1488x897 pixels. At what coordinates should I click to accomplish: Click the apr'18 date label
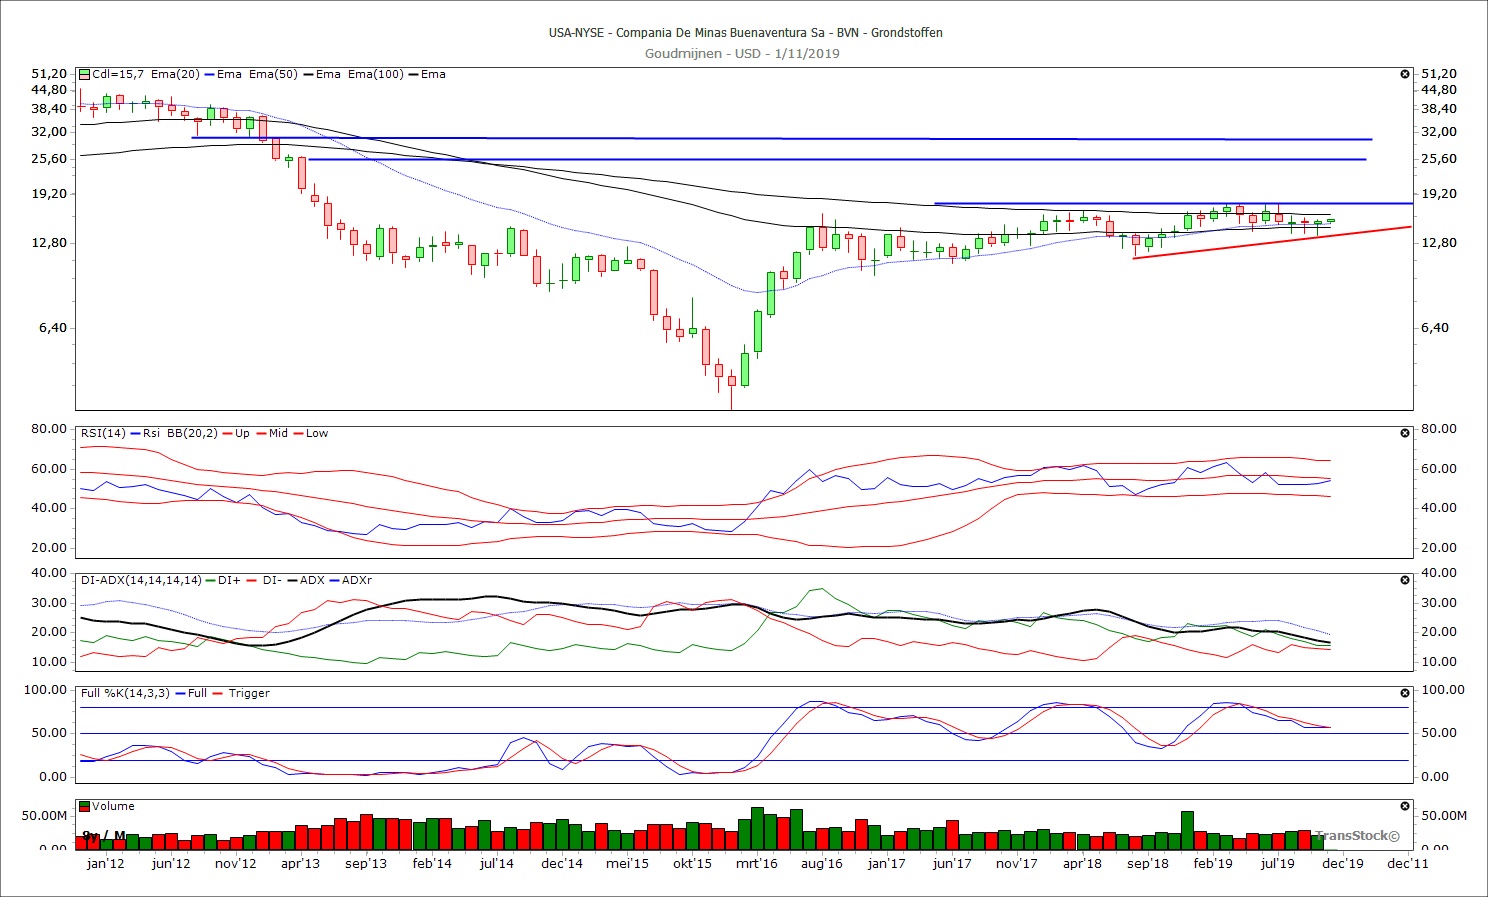1082,864
